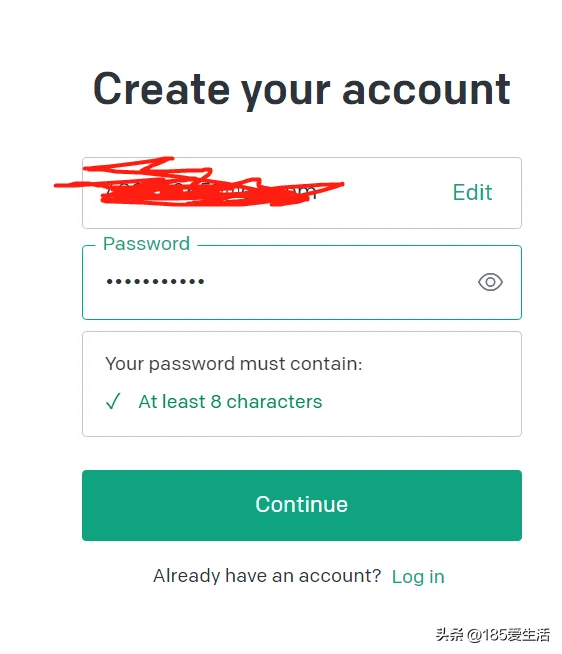Click the floating Password label
This screenshot has width=562, height=654.
pos(146,244)
